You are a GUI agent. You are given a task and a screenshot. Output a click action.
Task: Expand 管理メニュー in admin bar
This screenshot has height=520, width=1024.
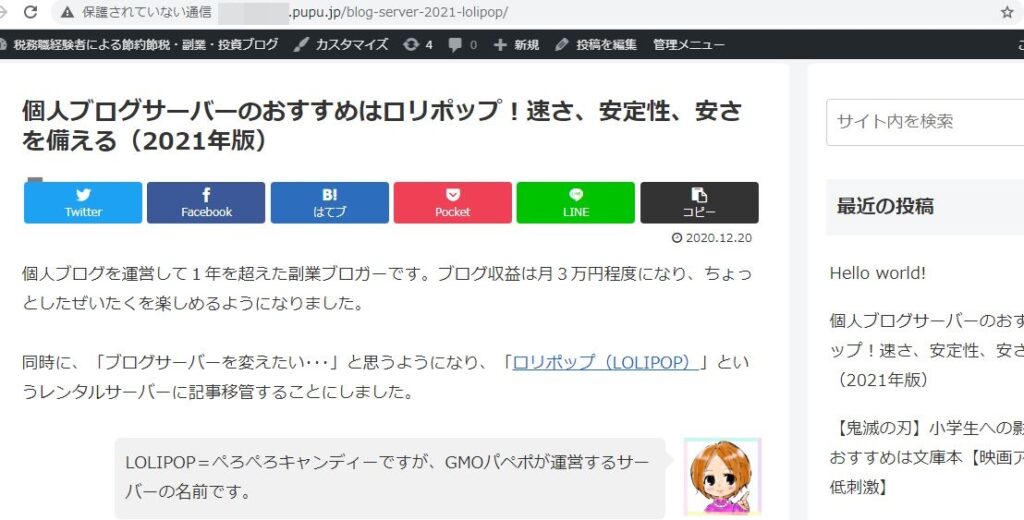pyautogui.click(x=689, y=44)
